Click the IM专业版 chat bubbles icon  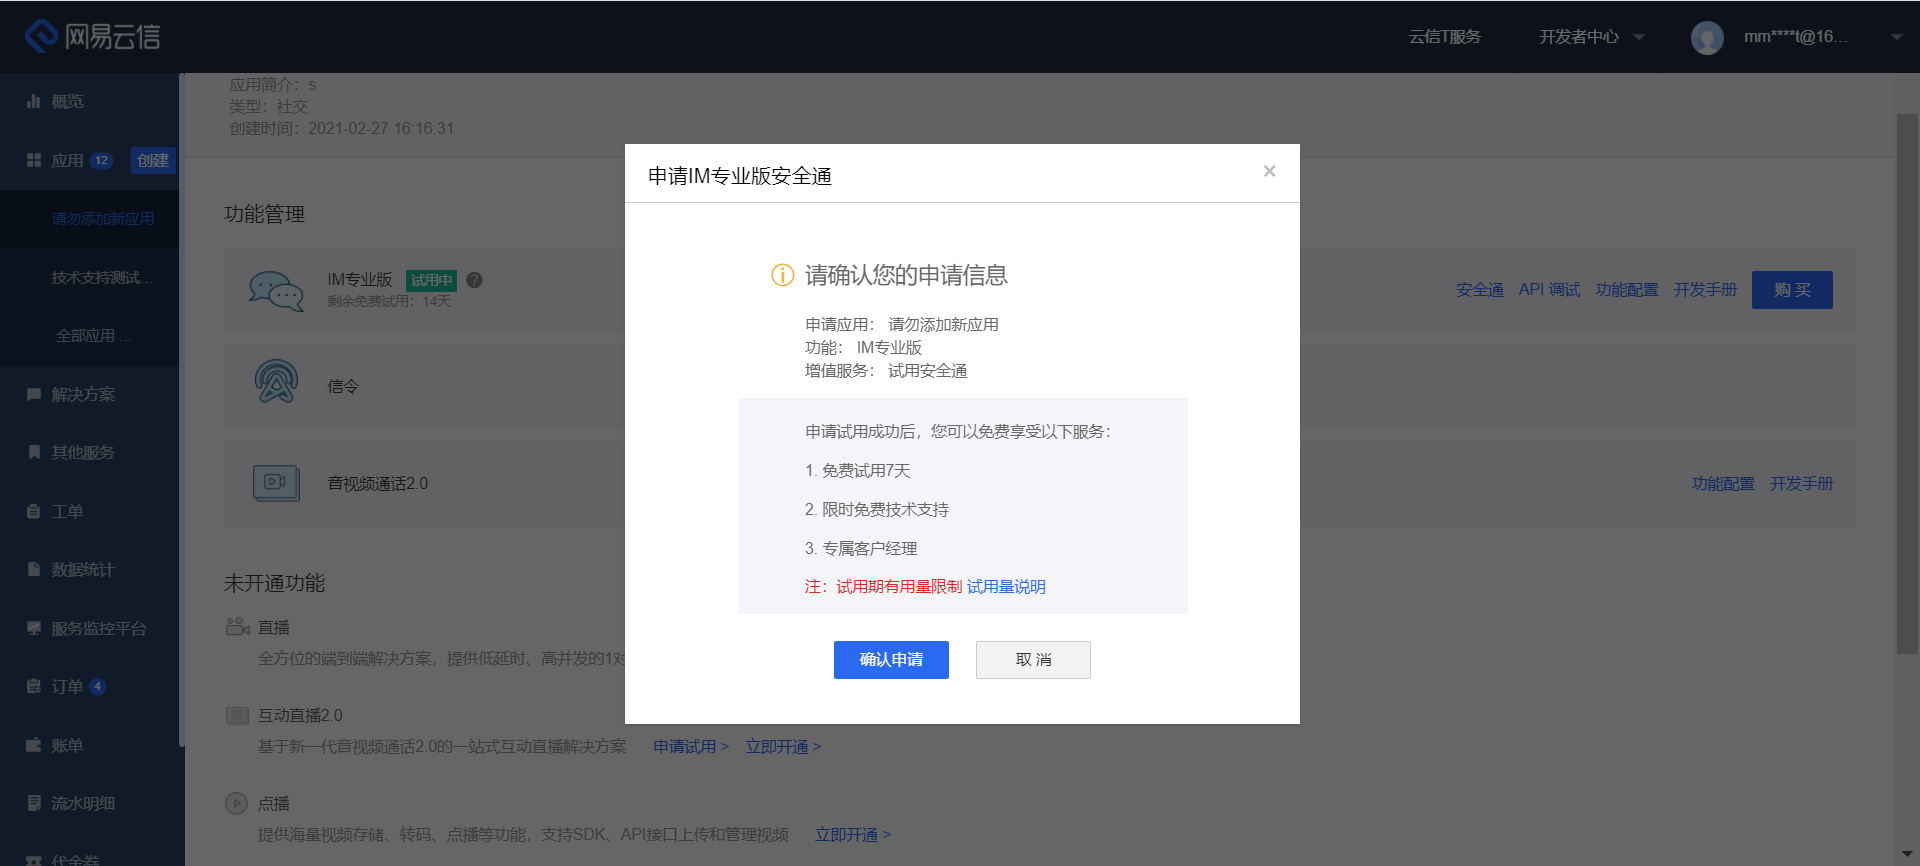(276, 291)
